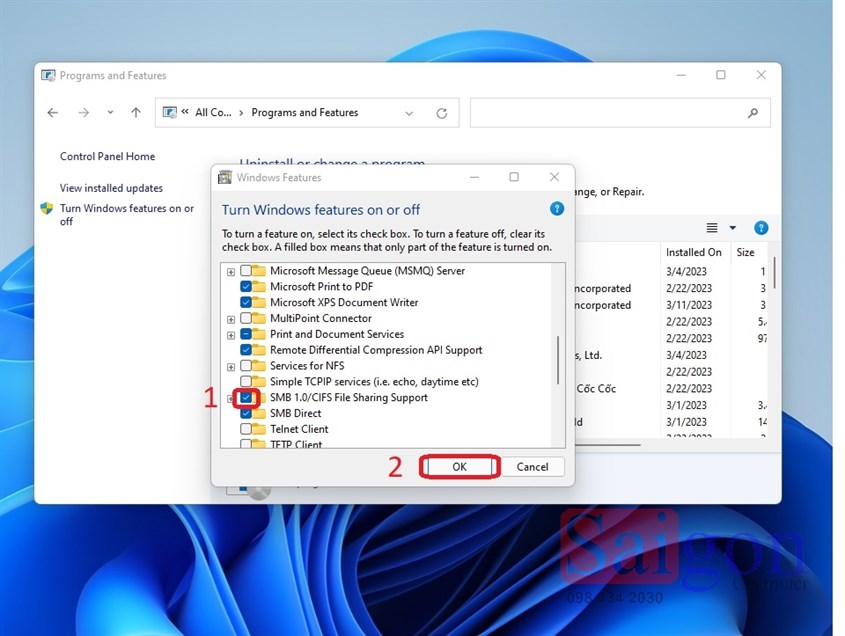Click the back navigation arrow
845x636 pixels.
(x=53, y=113)
